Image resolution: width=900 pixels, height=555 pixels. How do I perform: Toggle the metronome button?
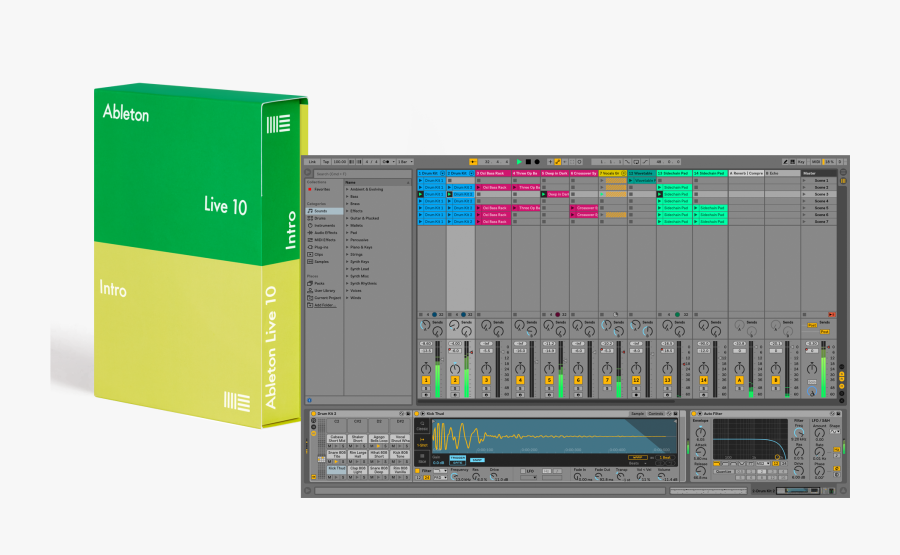(387, 162)
